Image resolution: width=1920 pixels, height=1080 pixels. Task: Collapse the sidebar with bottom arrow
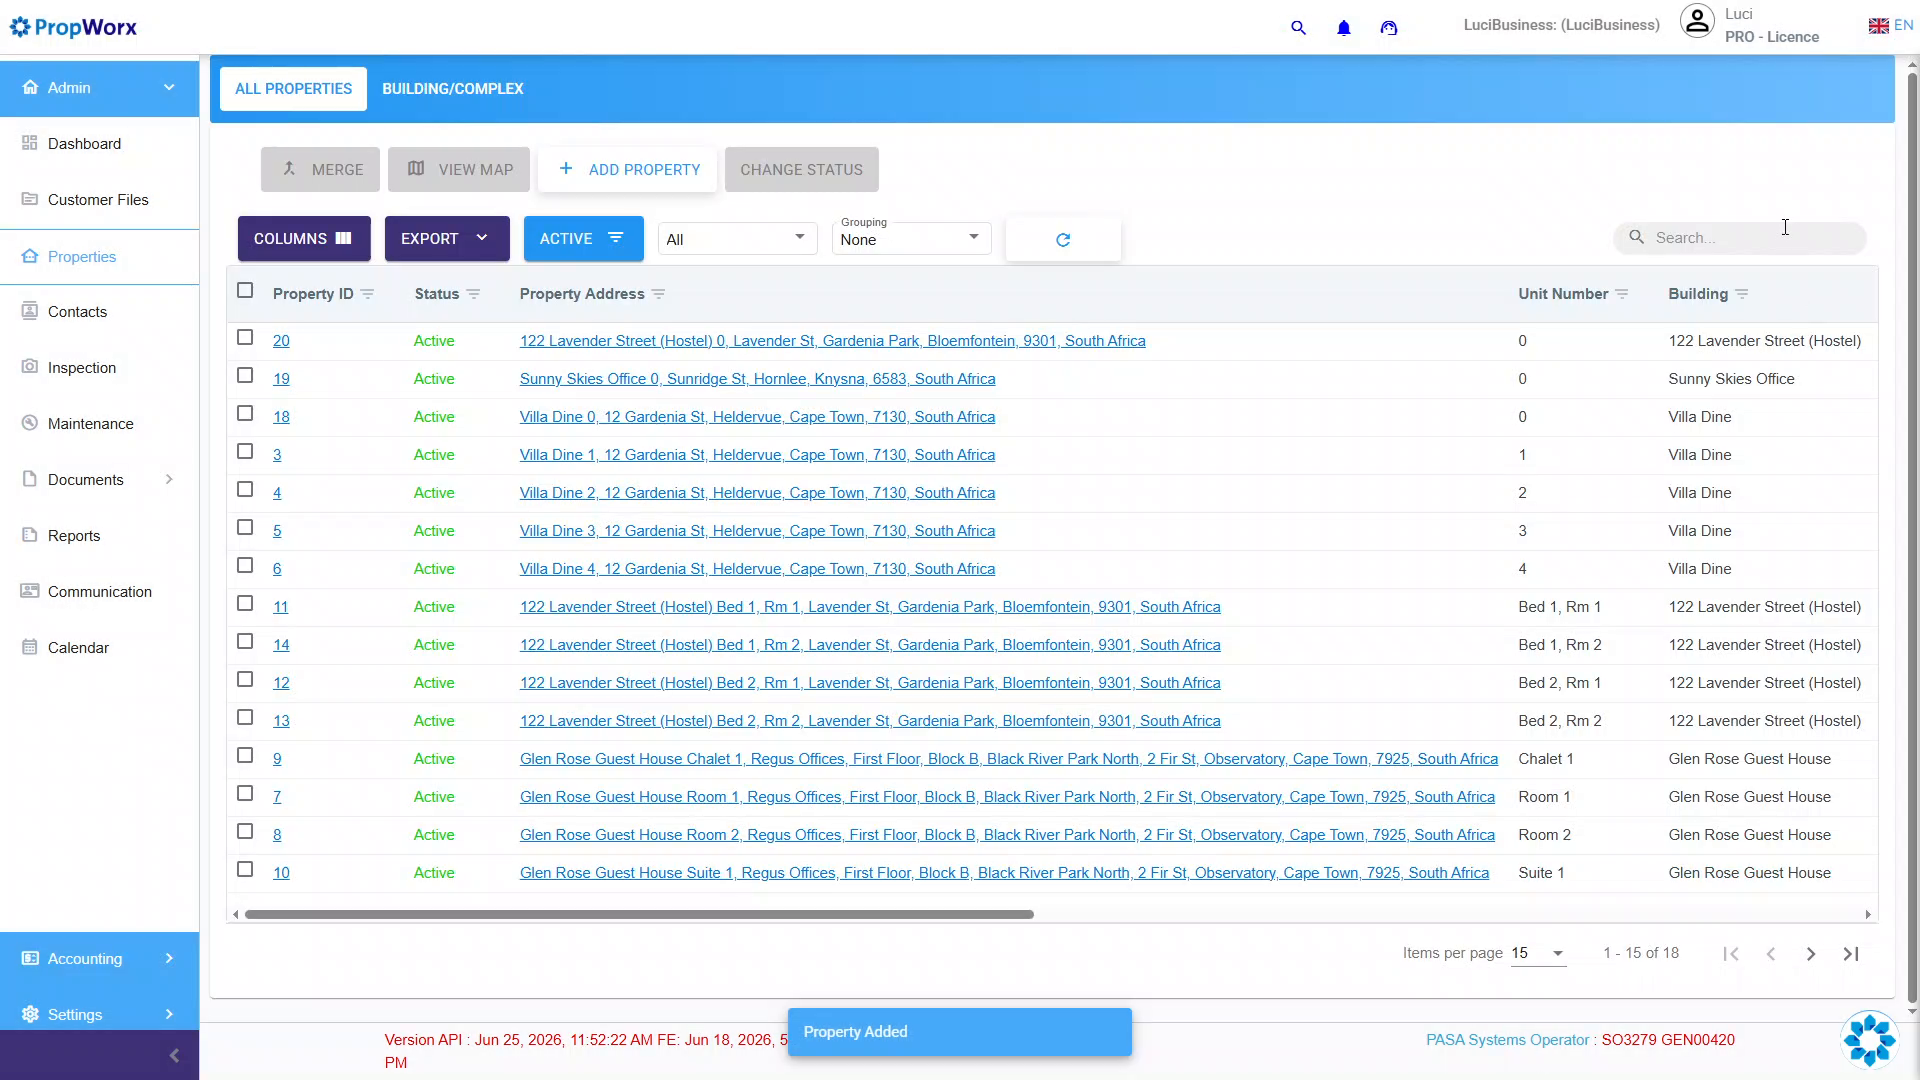coord(174,1056)
